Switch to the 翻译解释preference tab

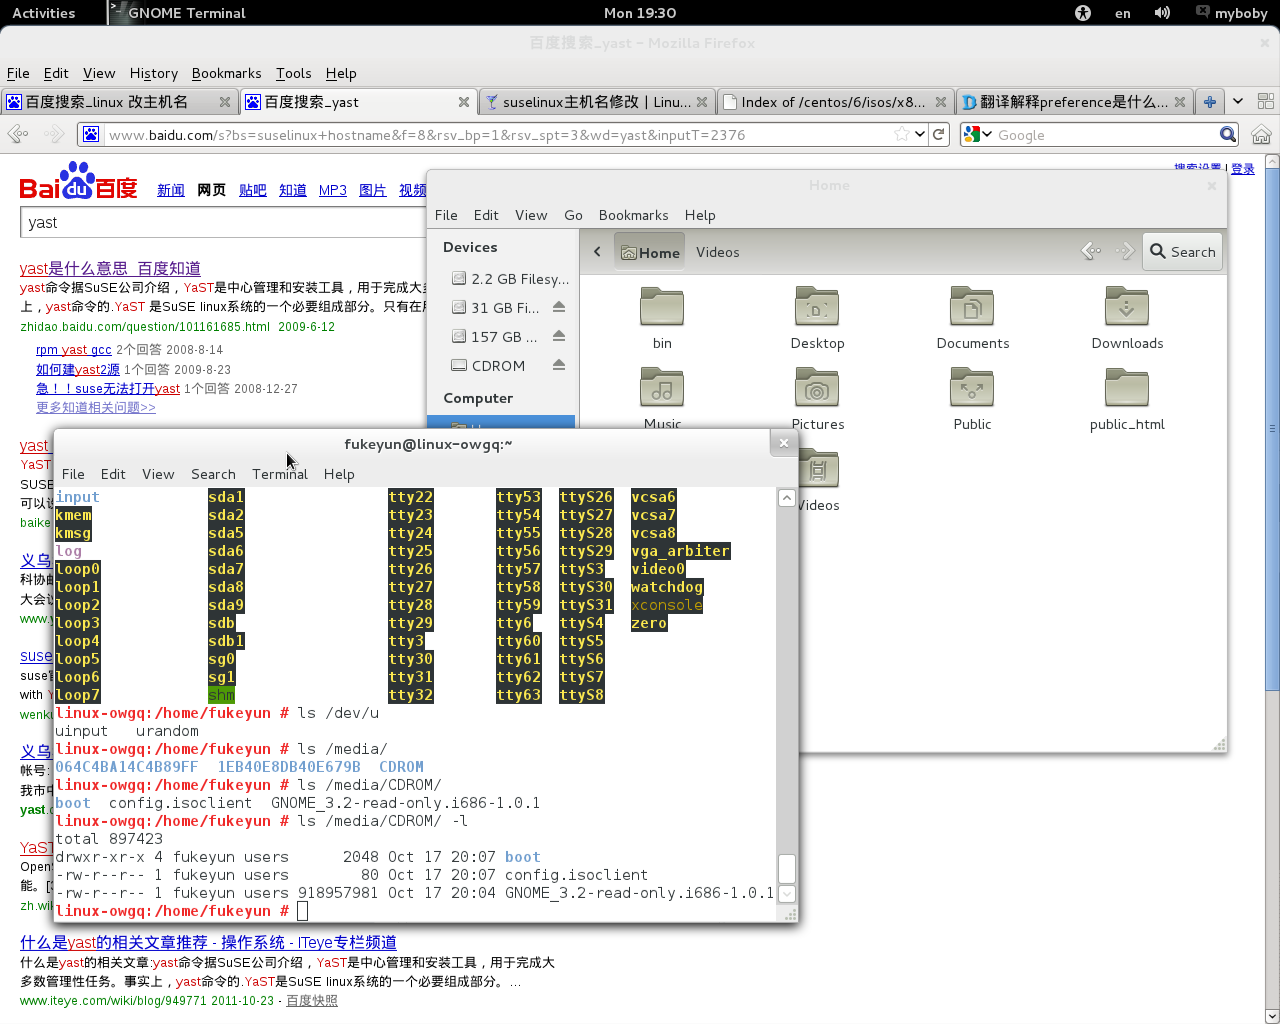pos(1073,102)
